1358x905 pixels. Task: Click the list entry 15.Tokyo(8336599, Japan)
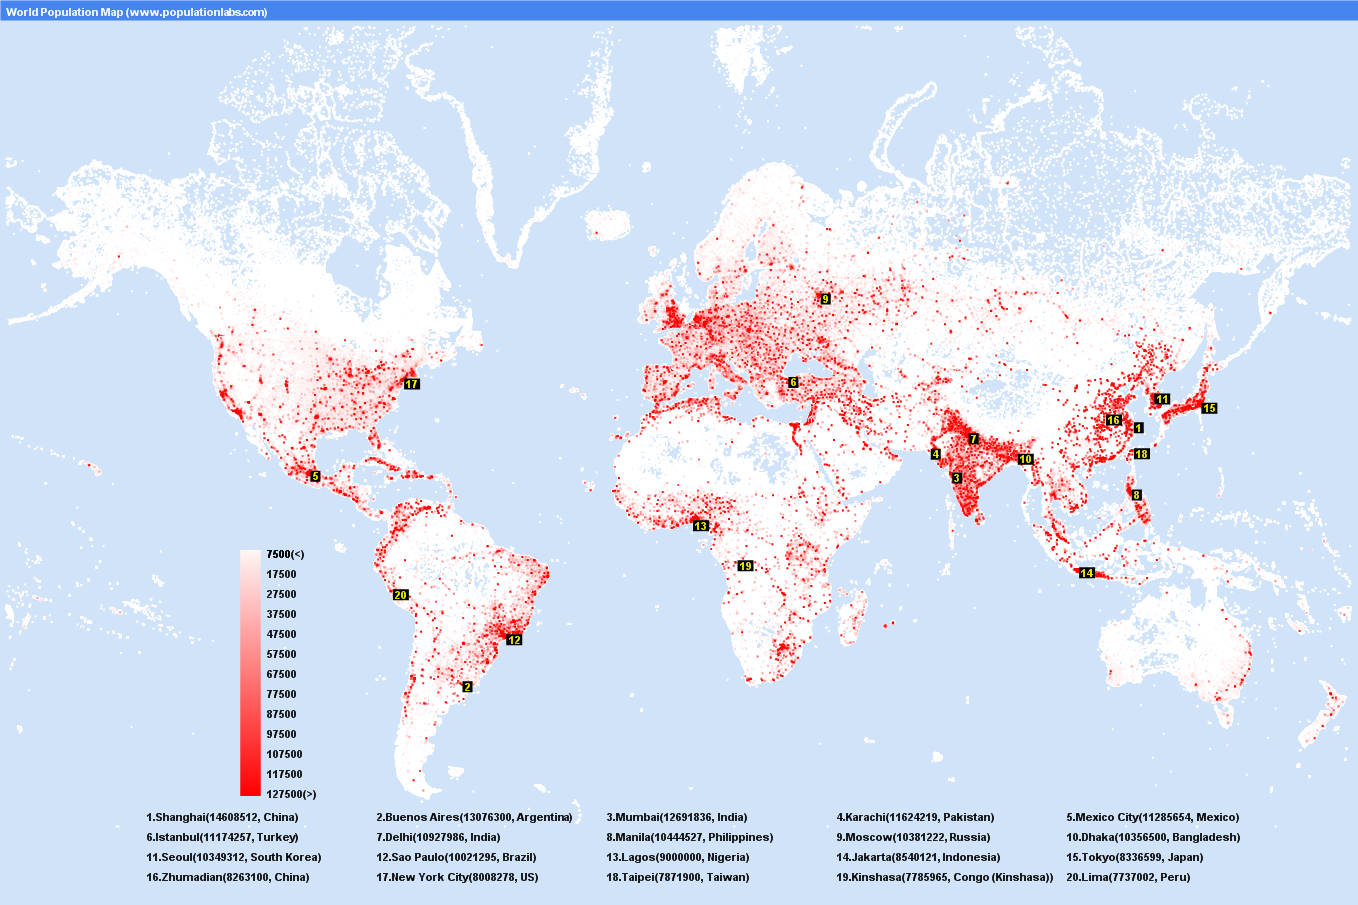[1135, 857]
